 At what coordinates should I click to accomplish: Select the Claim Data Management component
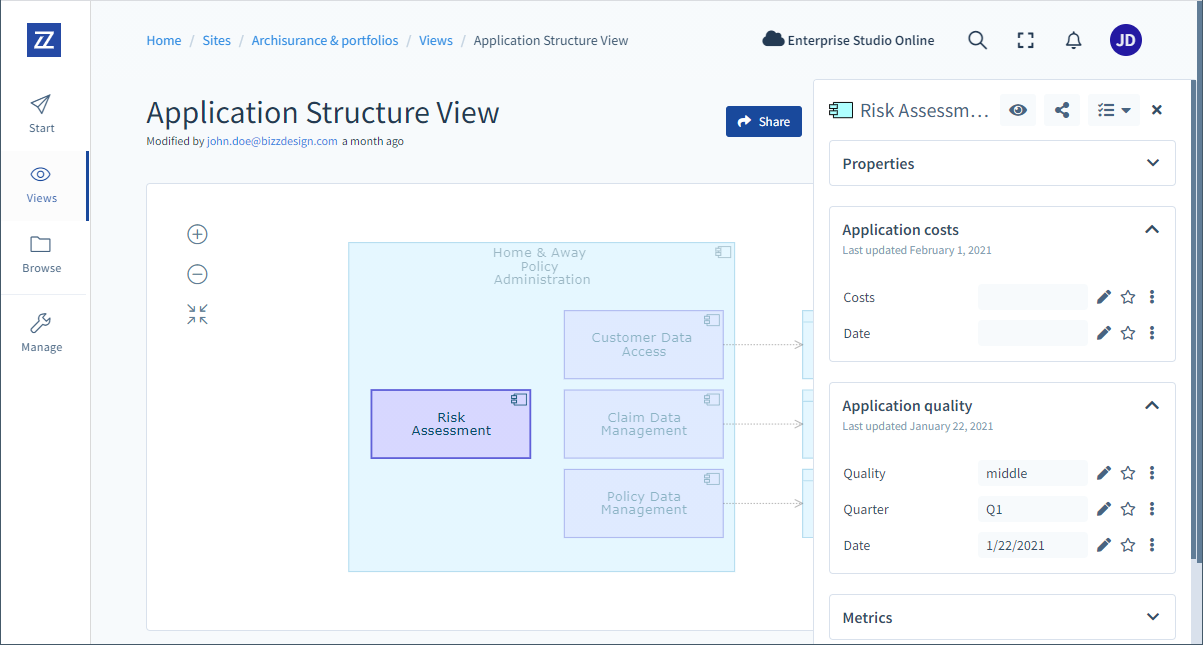point(643,424)
